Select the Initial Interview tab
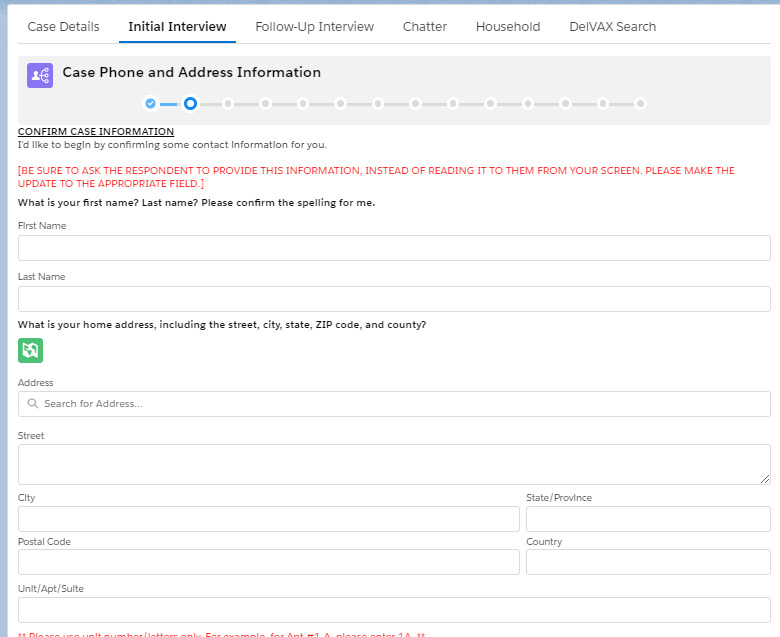 (177, 27)
